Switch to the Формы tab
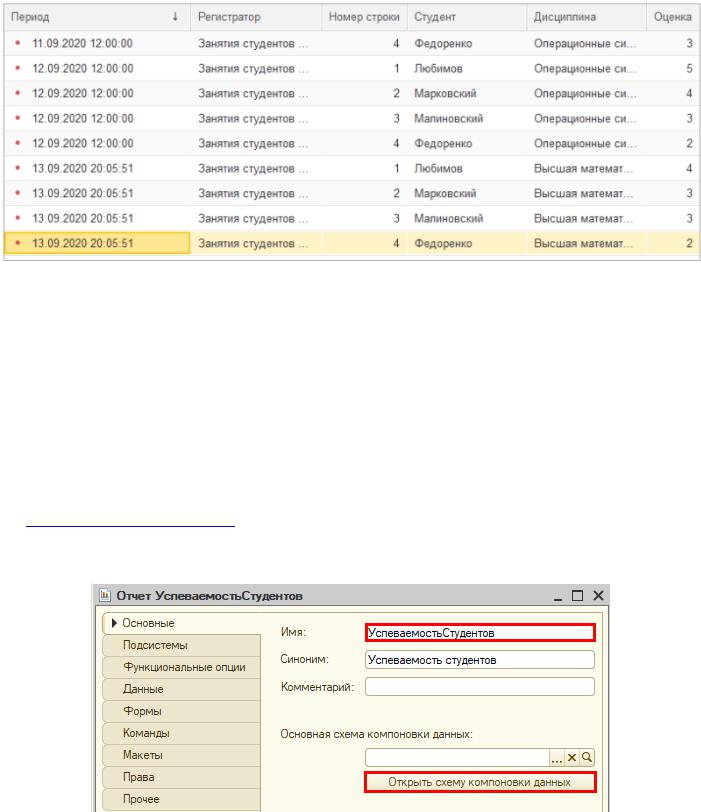The height and width of the screenshot is (812, 701). (181, 711)
